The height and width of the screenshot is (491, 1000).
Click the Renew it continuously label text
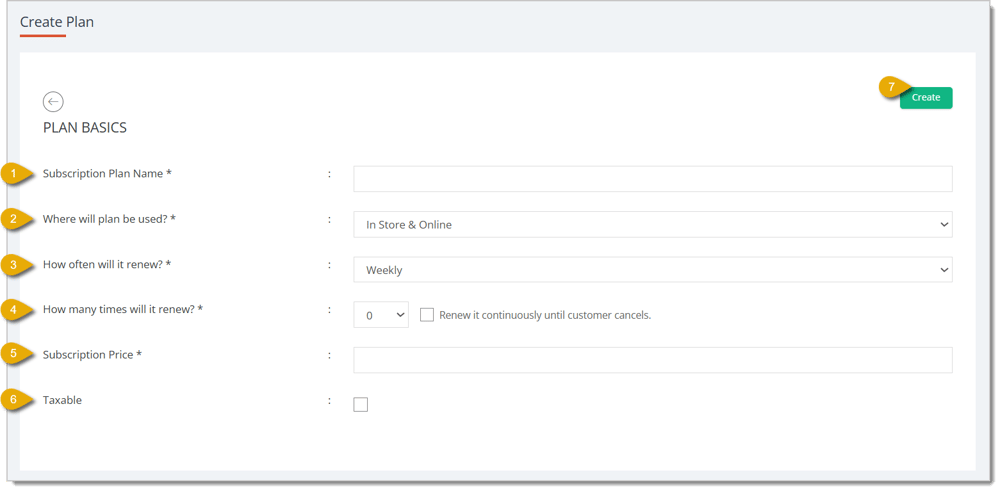click(x=545, y=315)
